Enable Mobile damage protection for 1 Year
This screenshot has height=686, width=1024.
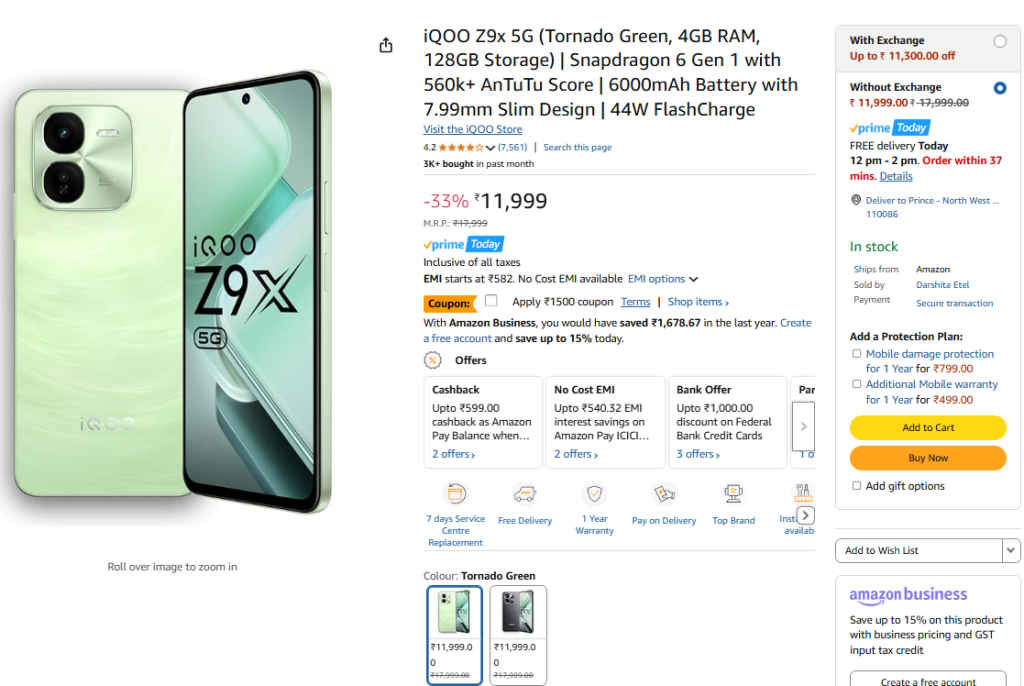(x=856, y=353)
